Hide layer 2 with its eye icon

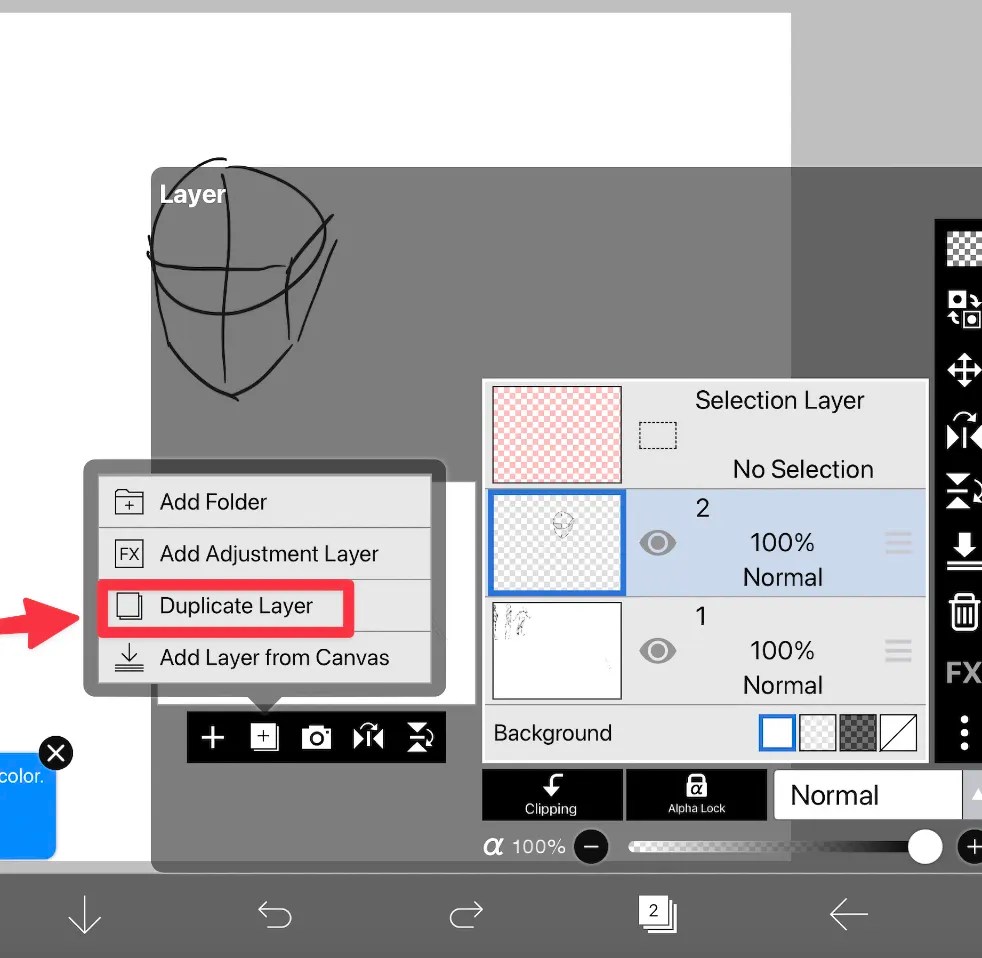[658, 542]
